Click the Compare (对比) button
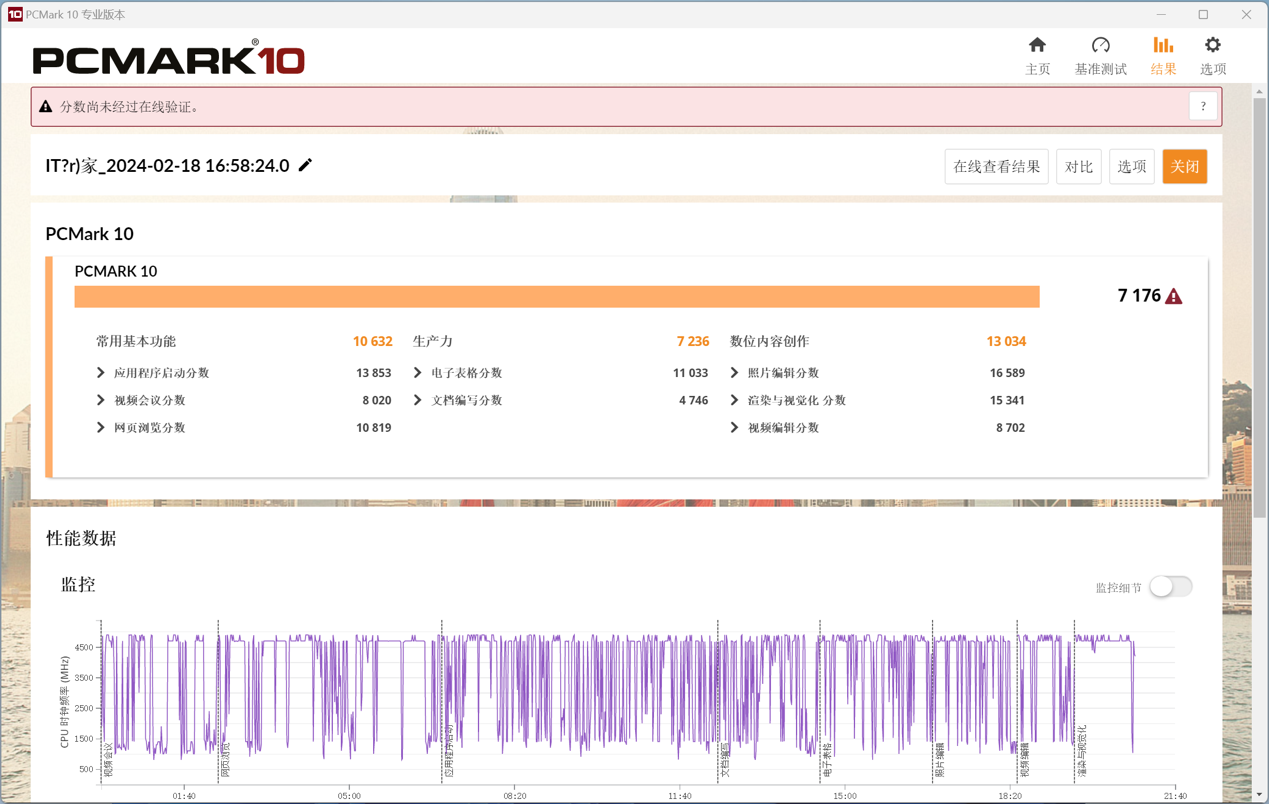1269x804 pixels. (x=1078, y=167)
